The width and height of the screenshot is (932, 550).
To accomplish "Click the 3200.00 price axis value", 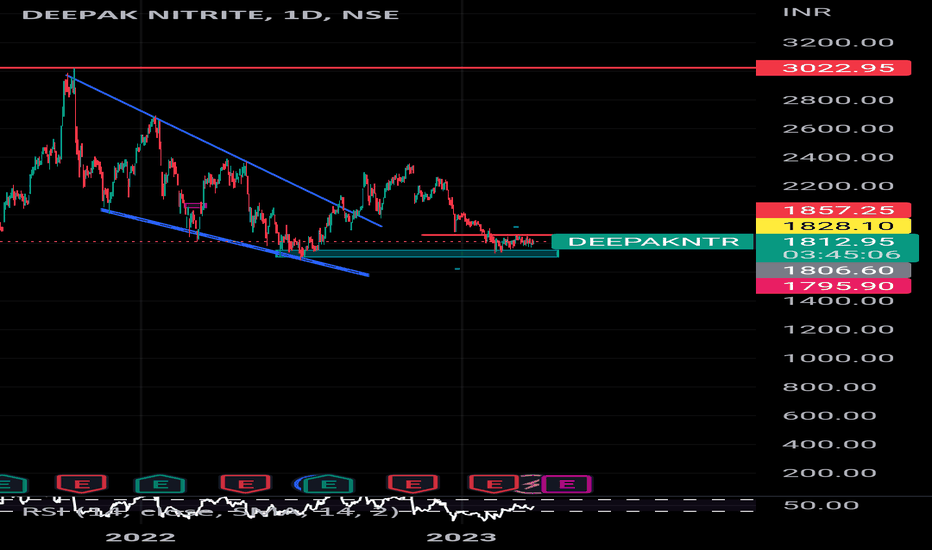I will click(x=838, y=42).
